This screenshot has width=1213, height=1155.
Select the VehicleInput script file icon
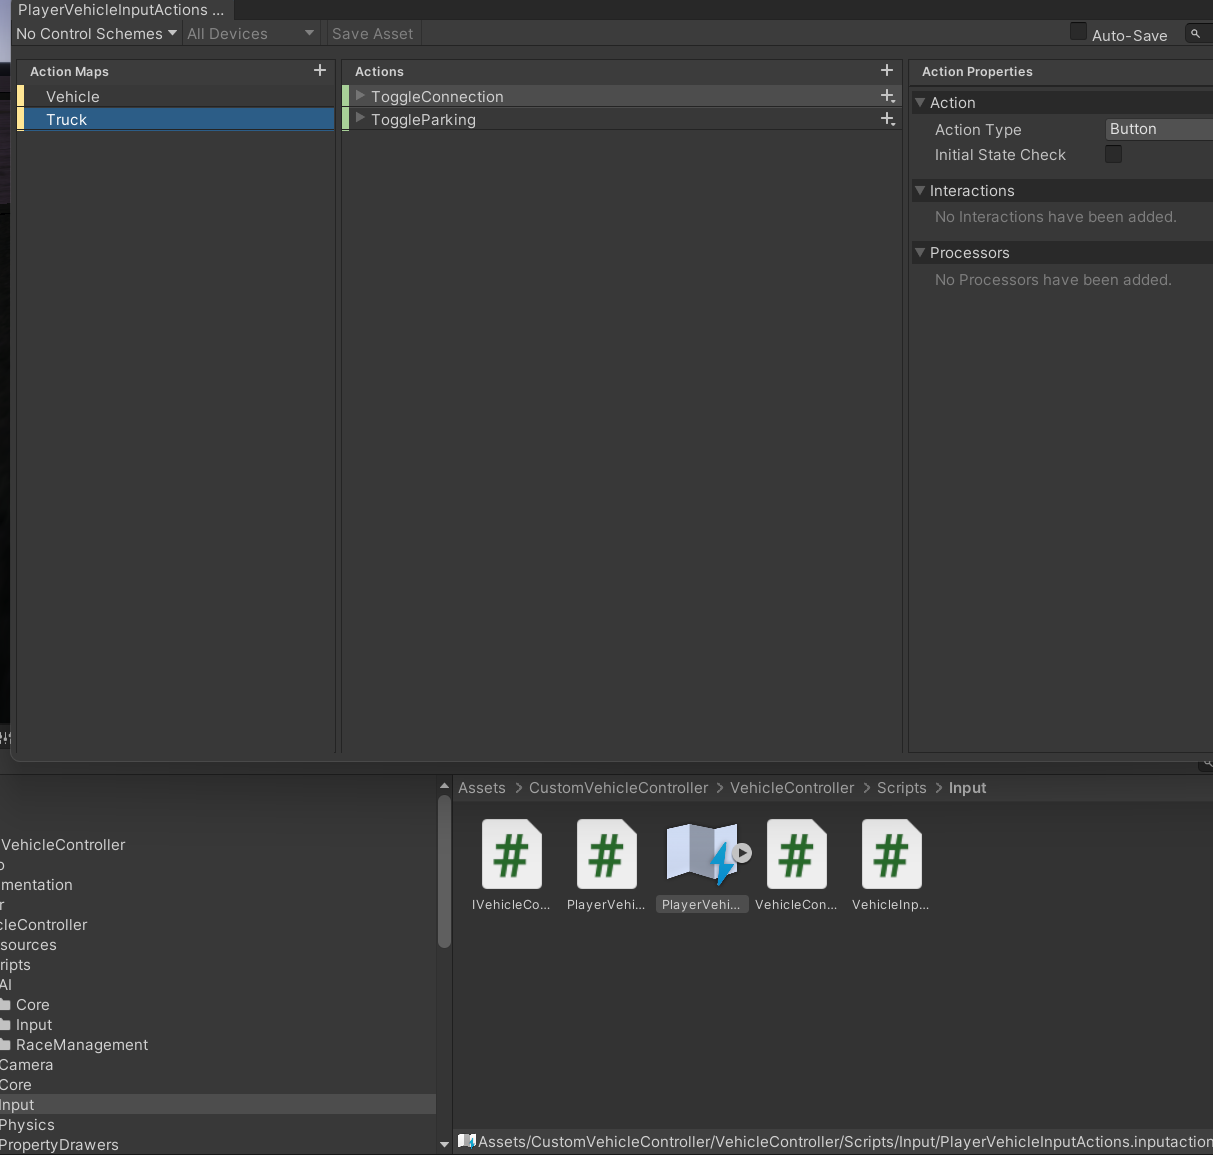tap(891, 854)
